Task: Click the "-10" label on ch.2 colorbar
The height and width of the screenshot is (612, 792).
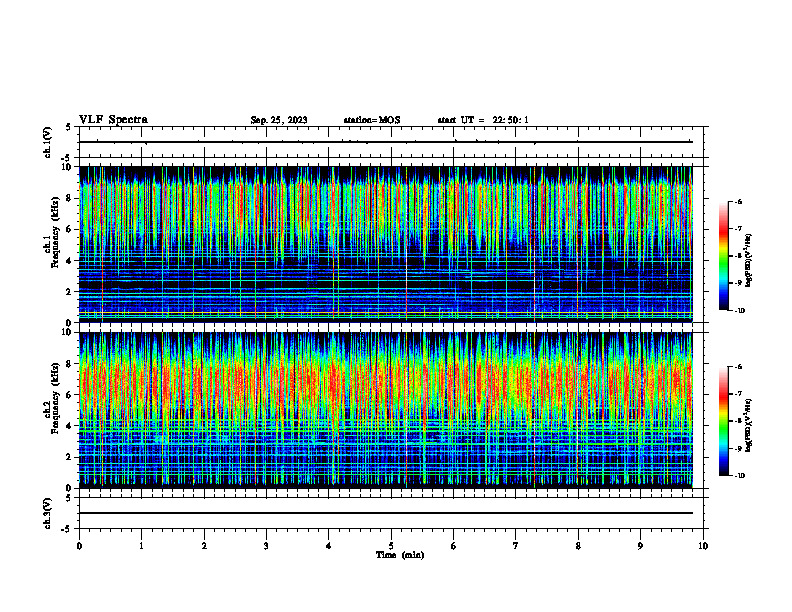Action: pyautogui.click(x=739, y=476)
